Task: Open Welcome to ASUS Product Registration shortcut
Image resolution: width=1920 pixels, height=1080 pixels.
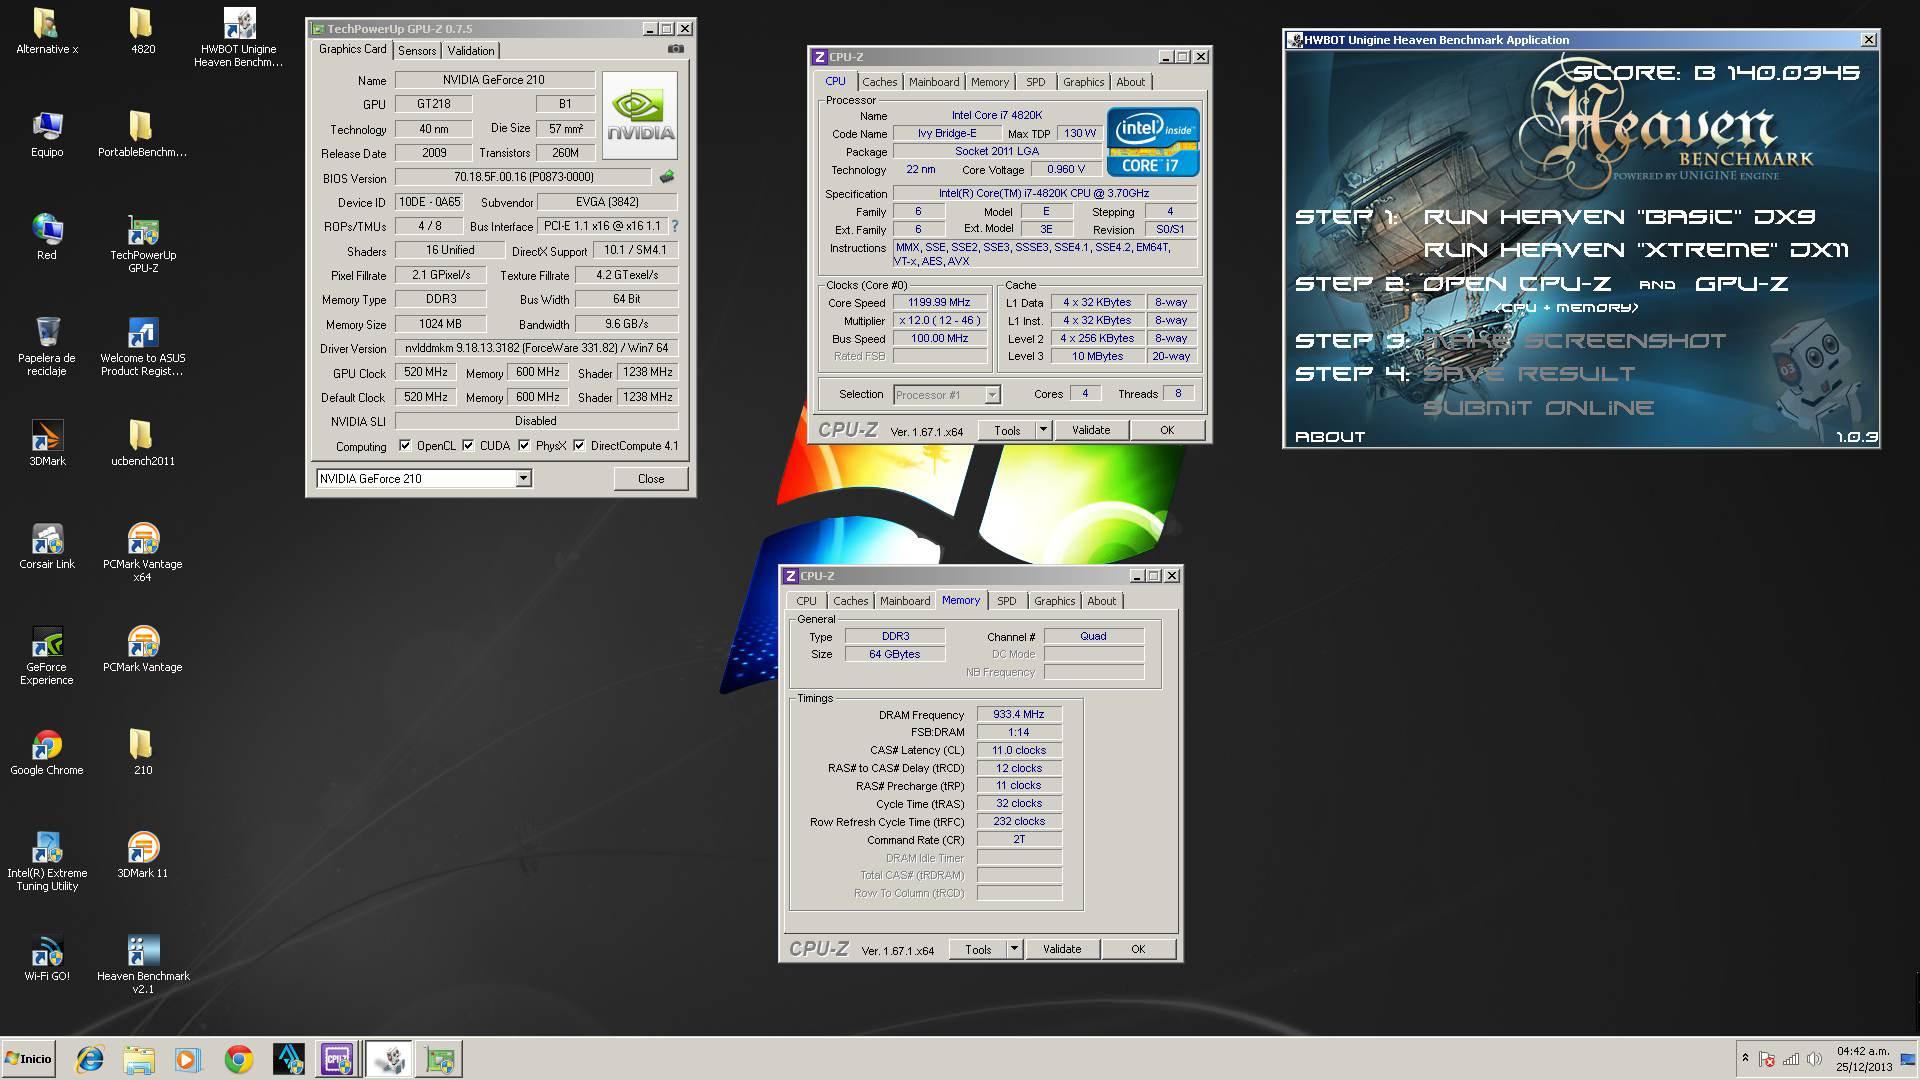Action: pos(142,346)
